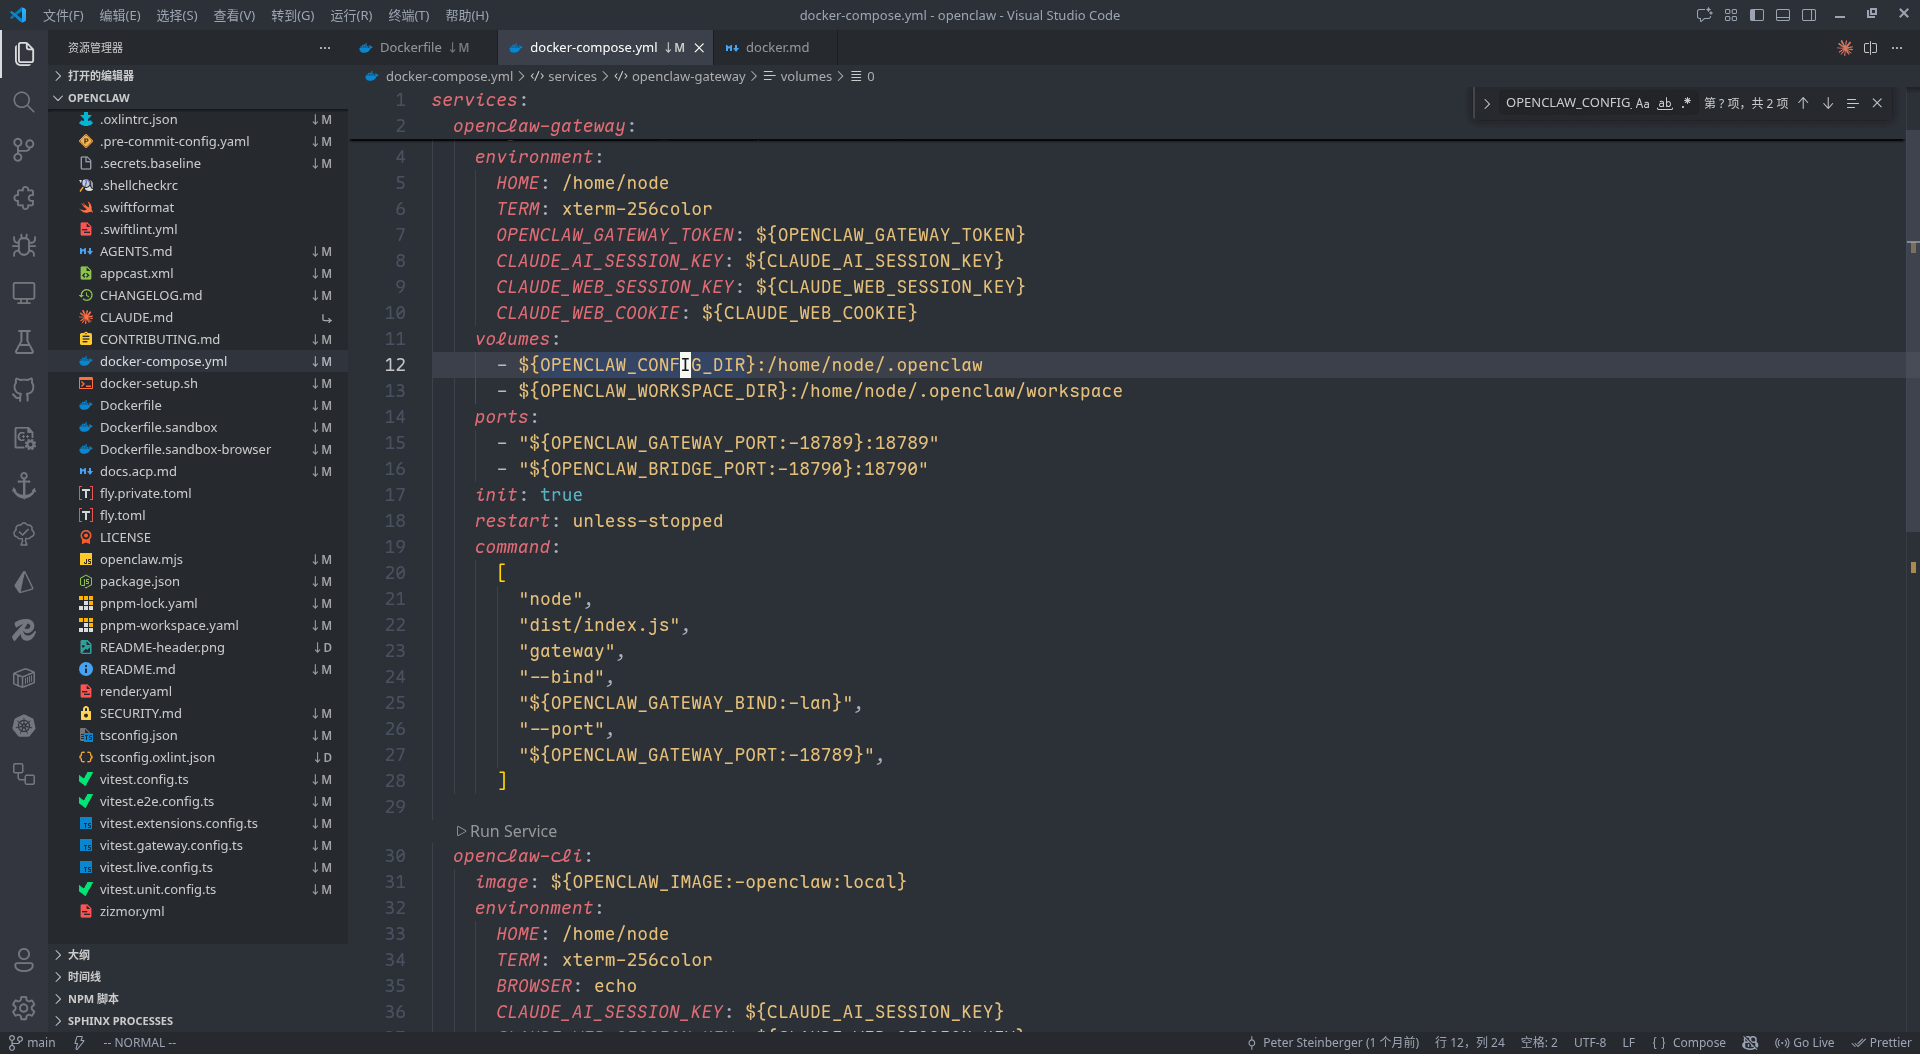The height and width of the screenshot is (1054, 1920).
Task: Toggle secondary side bar visibility
Action: pyautogui.click(x=1809, y=15)
